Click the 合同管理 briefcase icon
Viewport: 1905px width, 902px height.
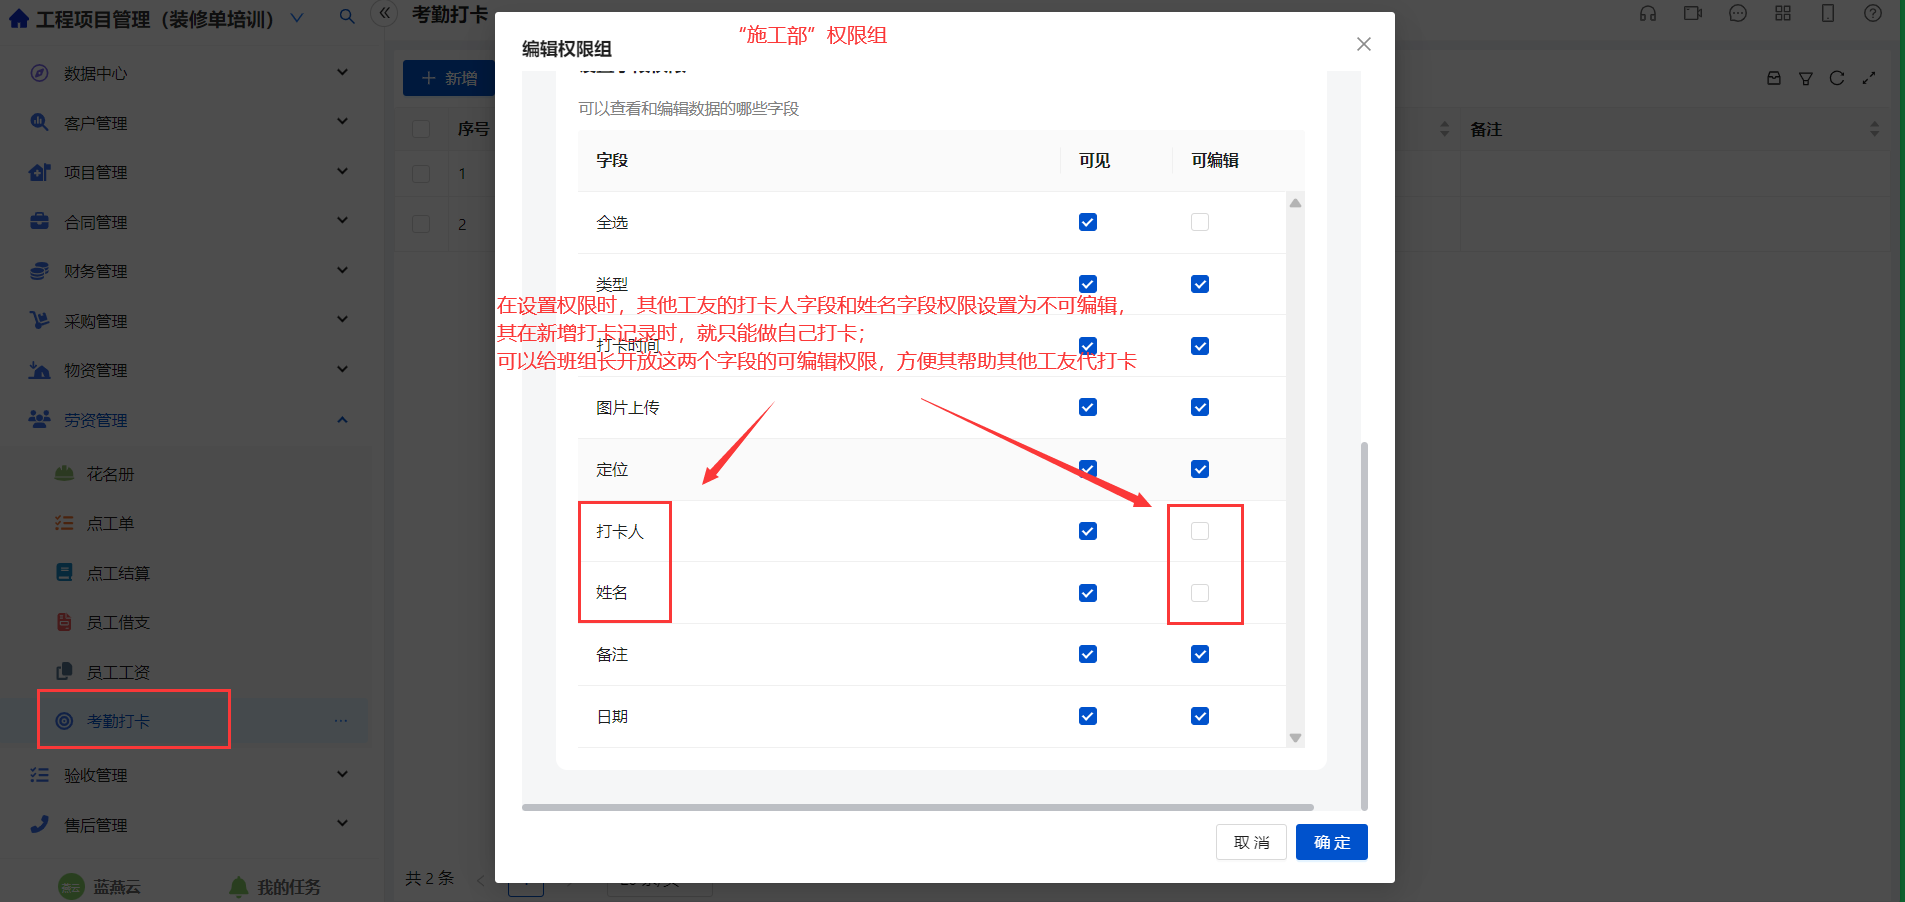click(39, 221)
